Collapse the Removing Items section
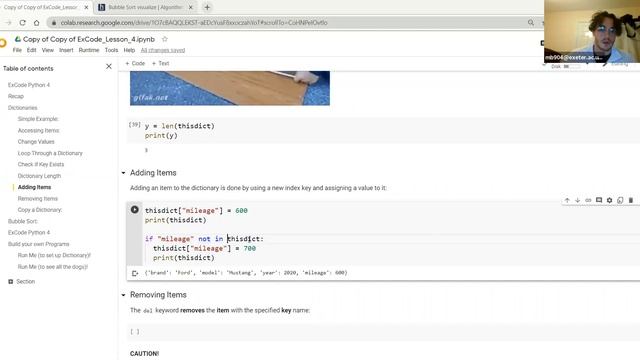 pyautogui.click(x=123, y=295)
